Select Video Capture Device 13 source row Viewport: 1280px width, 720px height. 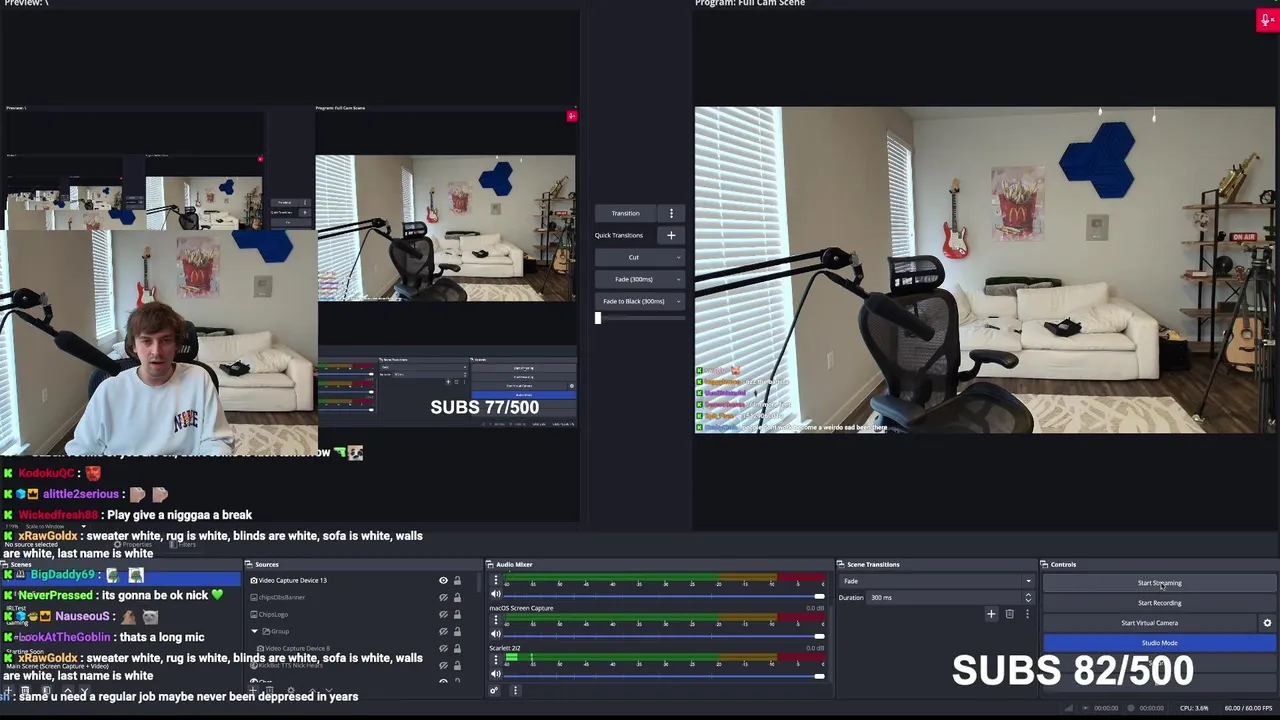[x=355, y=580]
